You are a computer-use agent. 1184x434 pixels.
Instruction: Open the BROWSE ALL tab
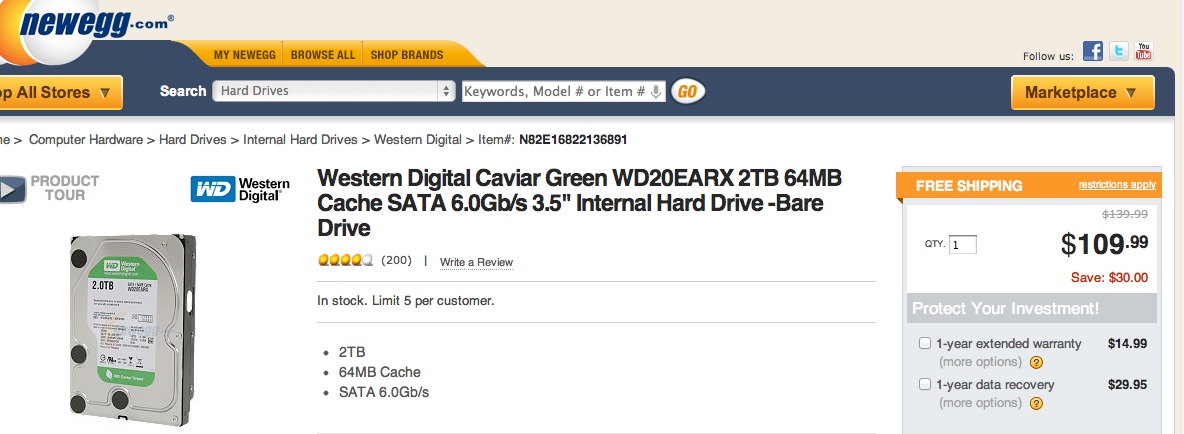322,55
